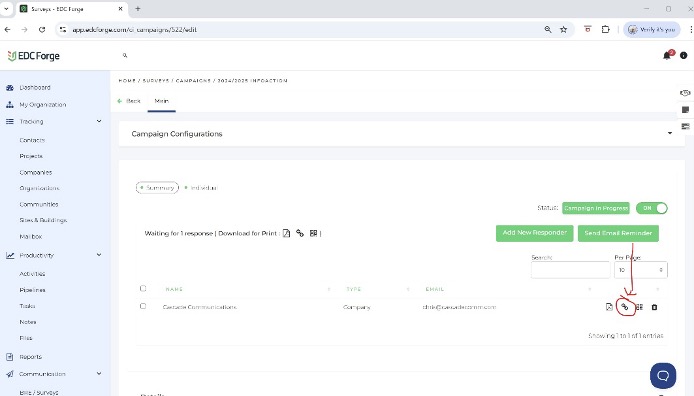Screen dimensions: 694x396
Task: Open Mail box in the sidebar
Action: 31,237
